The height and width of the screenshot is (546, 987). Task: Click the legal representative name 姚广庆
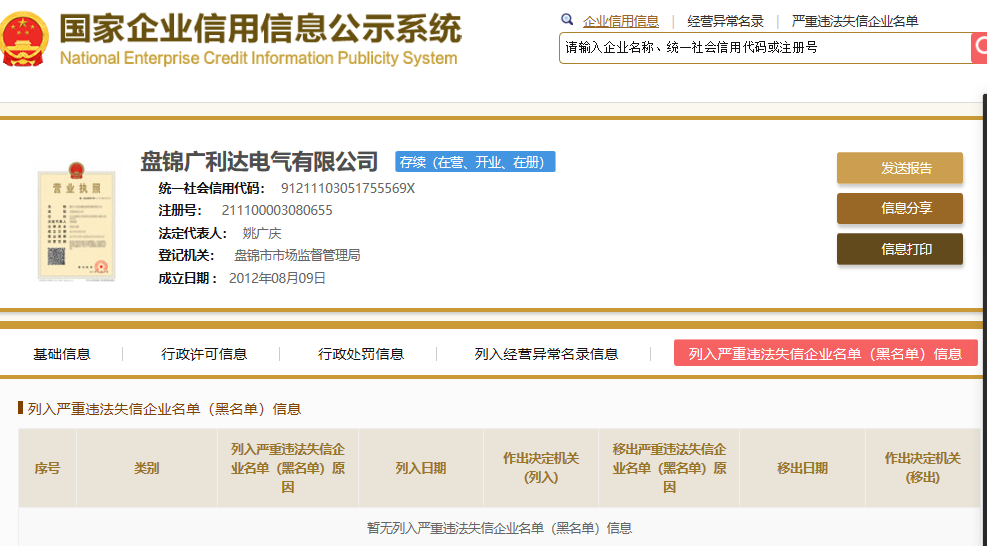262,234
